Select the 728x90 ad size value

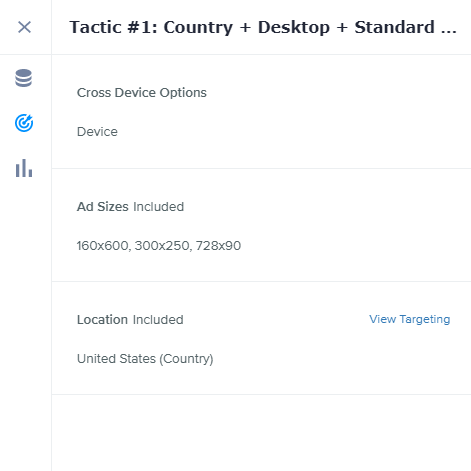(x=218, y=246)
